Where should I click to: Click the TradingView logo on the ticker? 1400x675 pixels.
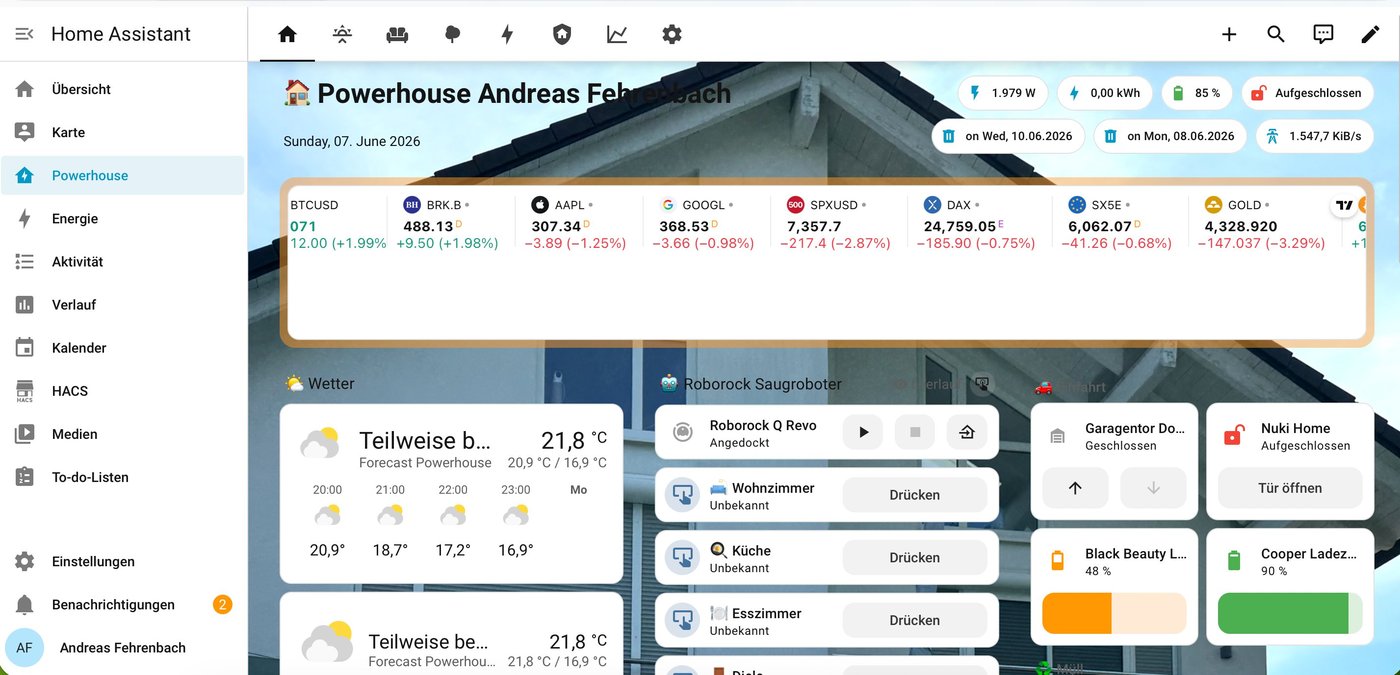click(1344, 205)
